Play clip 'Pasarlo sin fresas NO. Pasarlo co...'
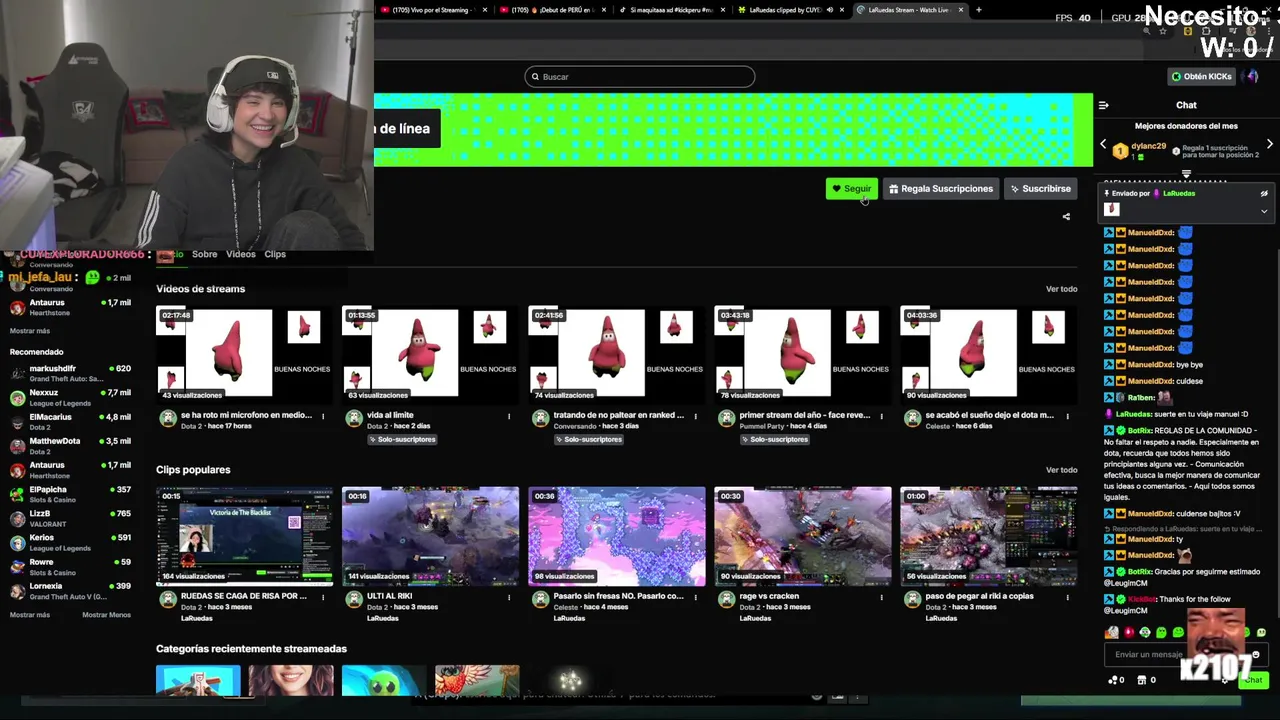Image resolution: width=1280 pixels, height=720 pixels. click(x=616, y=535)
